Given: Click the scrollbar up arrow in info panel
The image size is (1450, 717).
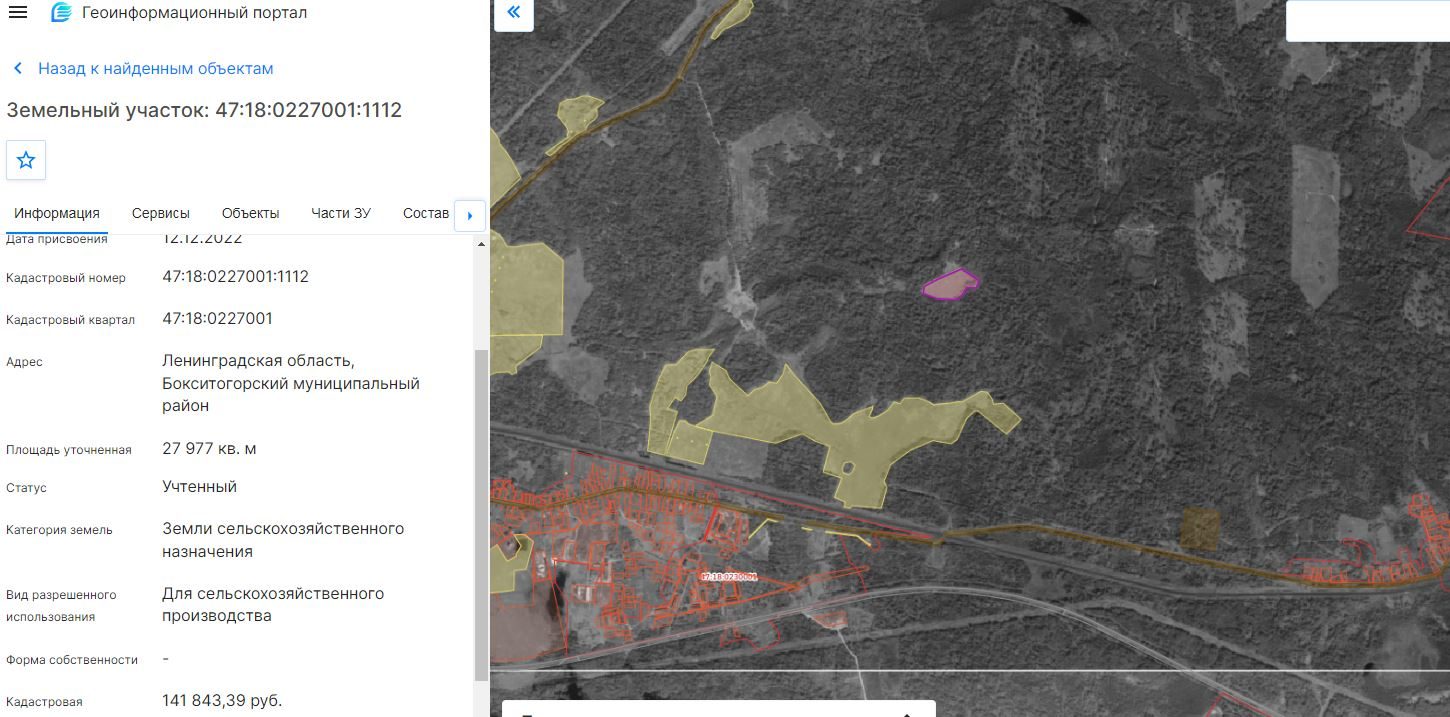Looking at the screenshot, I should [481, 243].
